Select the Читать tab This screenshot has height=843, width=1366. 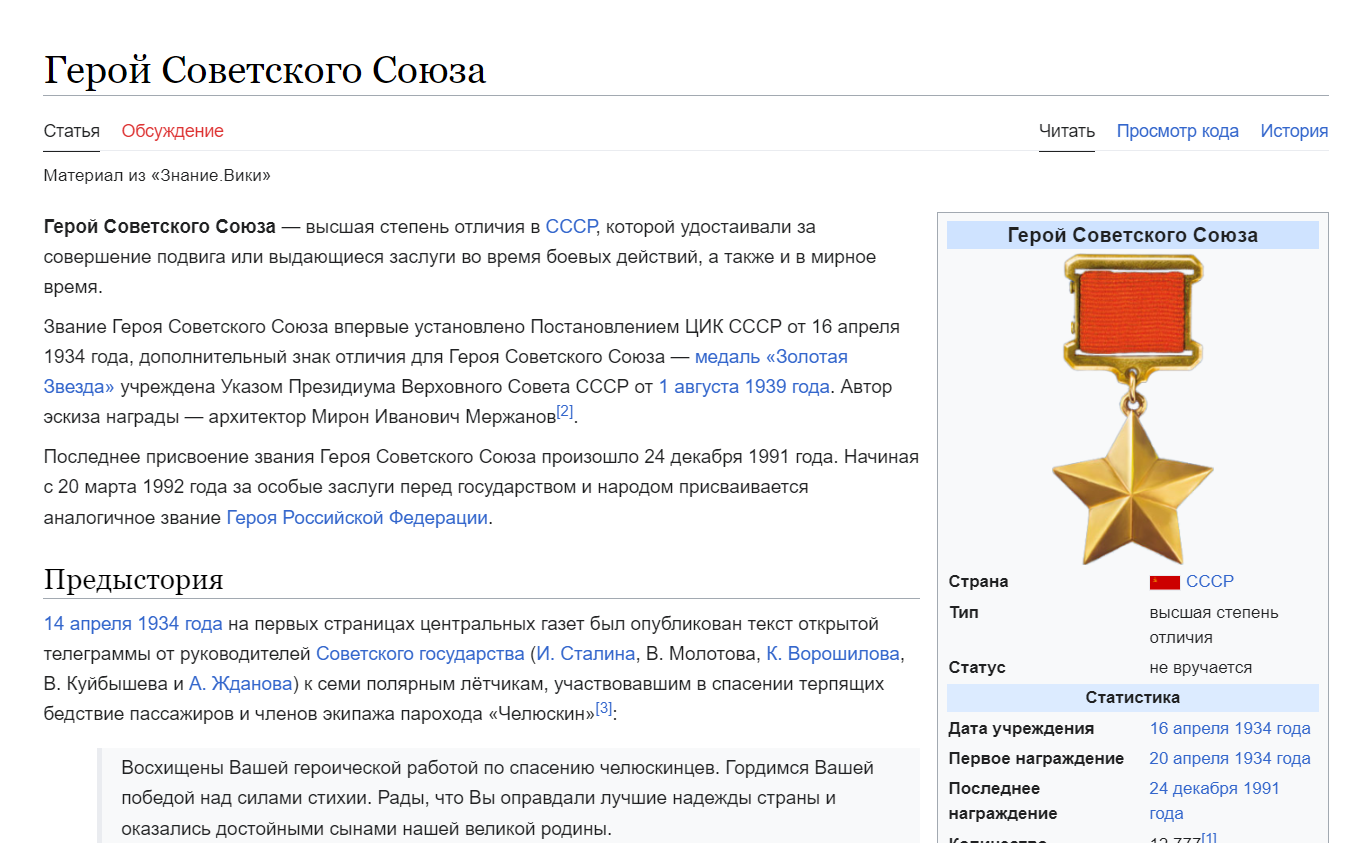pyautogui.click(x=1066, y=131)
